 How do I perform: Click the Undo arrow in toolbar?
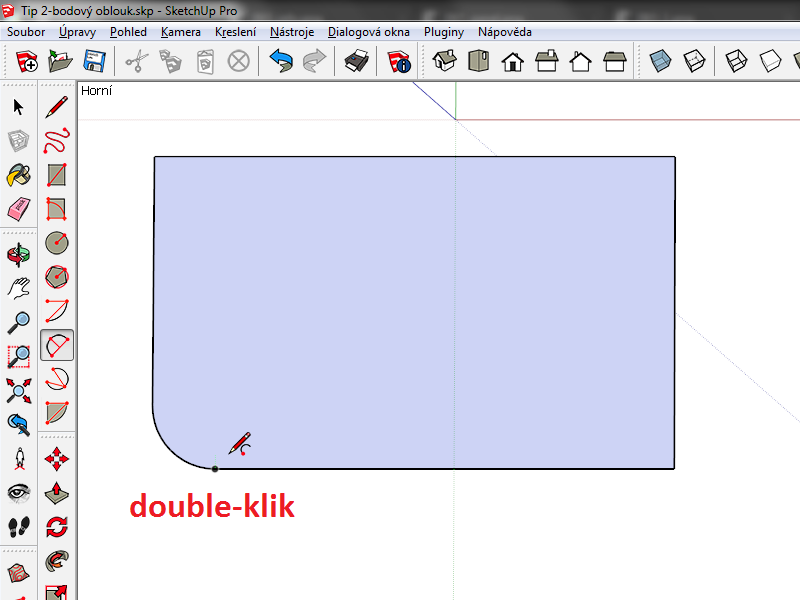pyautogui.click(x=281, y=62)
